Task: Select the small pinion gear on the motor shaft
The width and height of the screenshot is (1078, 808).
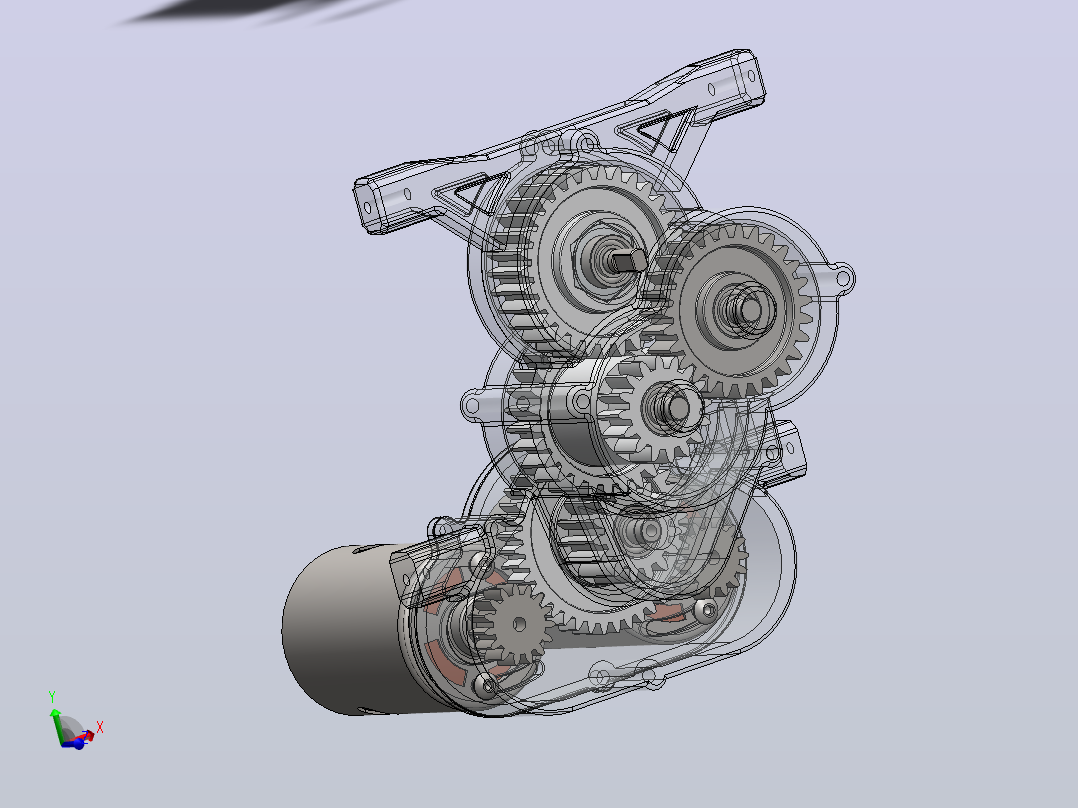Action: click(x=514, y=624)
